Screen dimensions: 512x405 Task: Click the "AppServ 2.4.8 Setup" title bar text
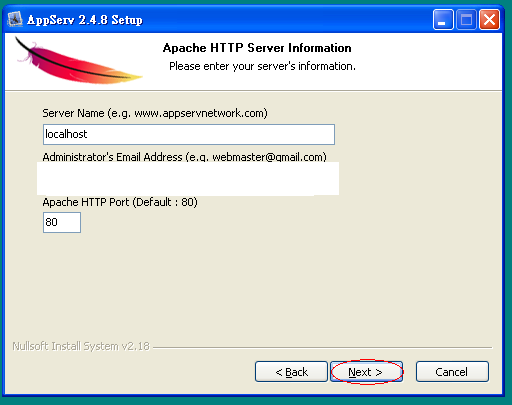pos(85,20)
